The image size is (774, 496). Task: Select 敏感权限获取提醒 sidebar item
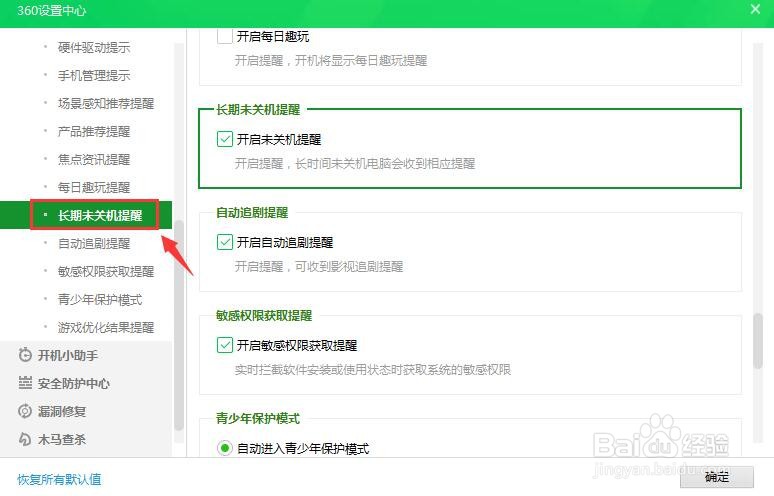coord(106,271)
